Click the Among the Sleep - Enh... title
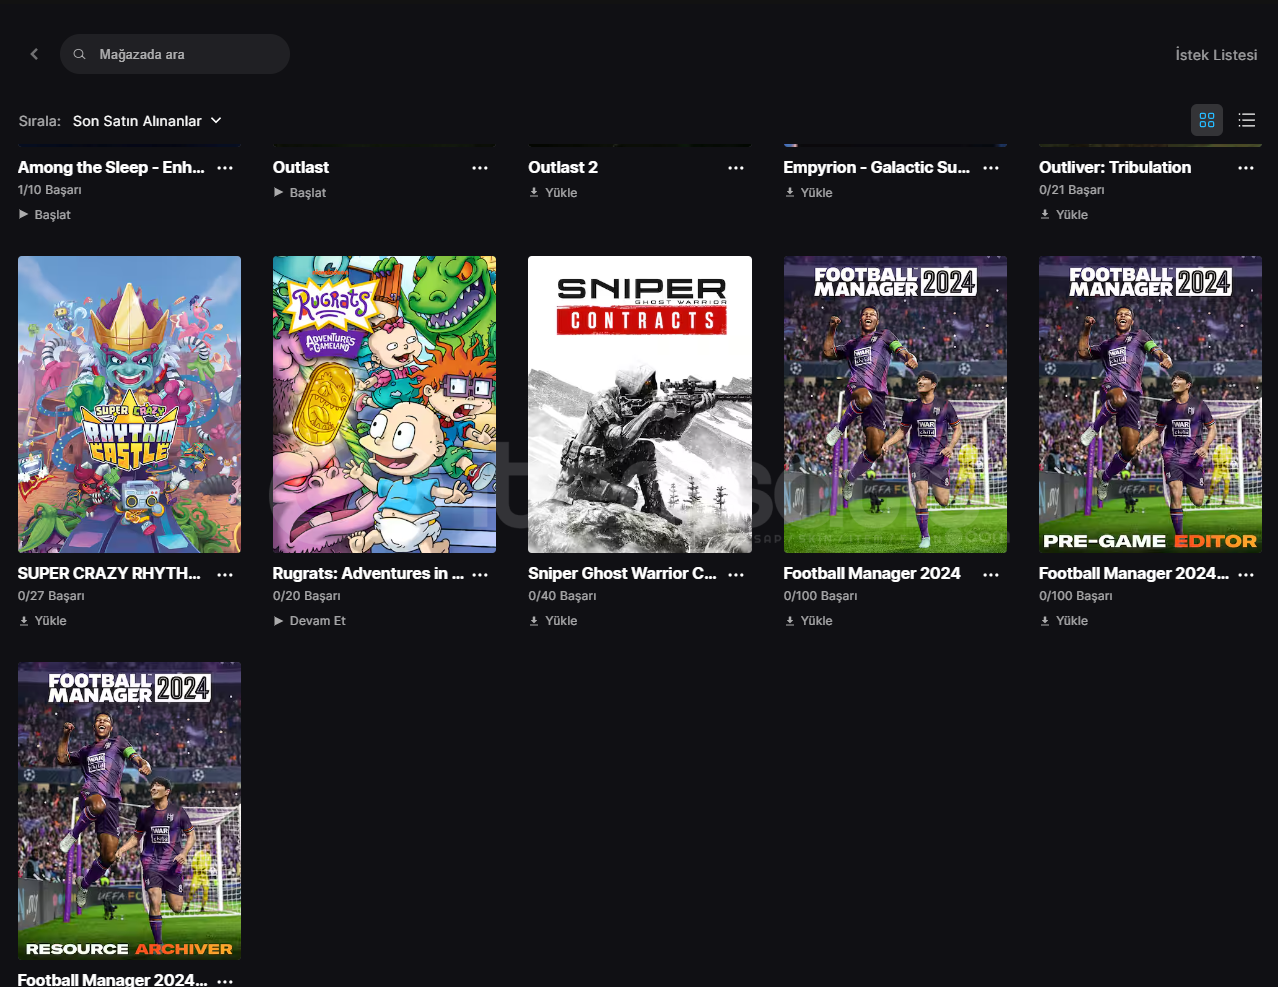This screenshot has width=1278, height=987. point(111,167)
